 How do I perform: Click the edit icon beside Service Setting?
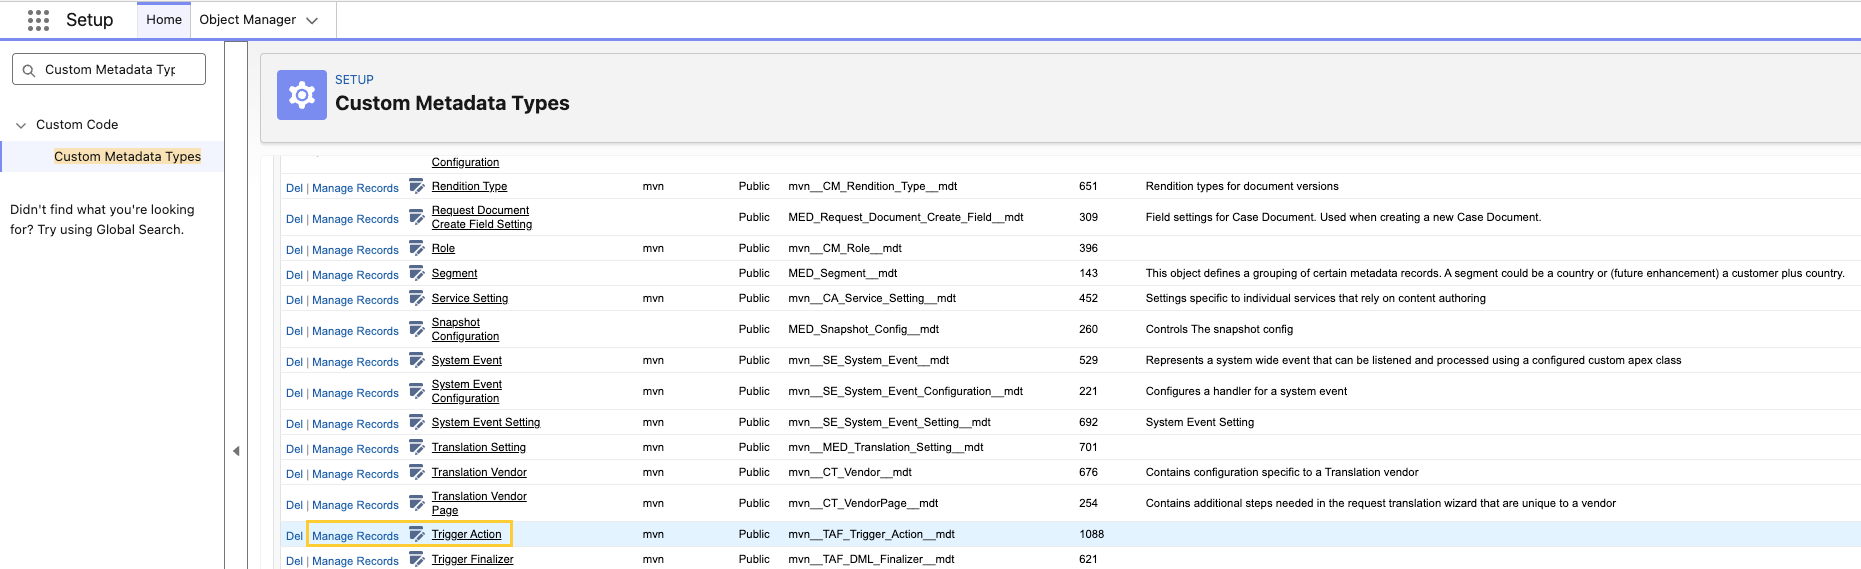(x=417, y=299)
